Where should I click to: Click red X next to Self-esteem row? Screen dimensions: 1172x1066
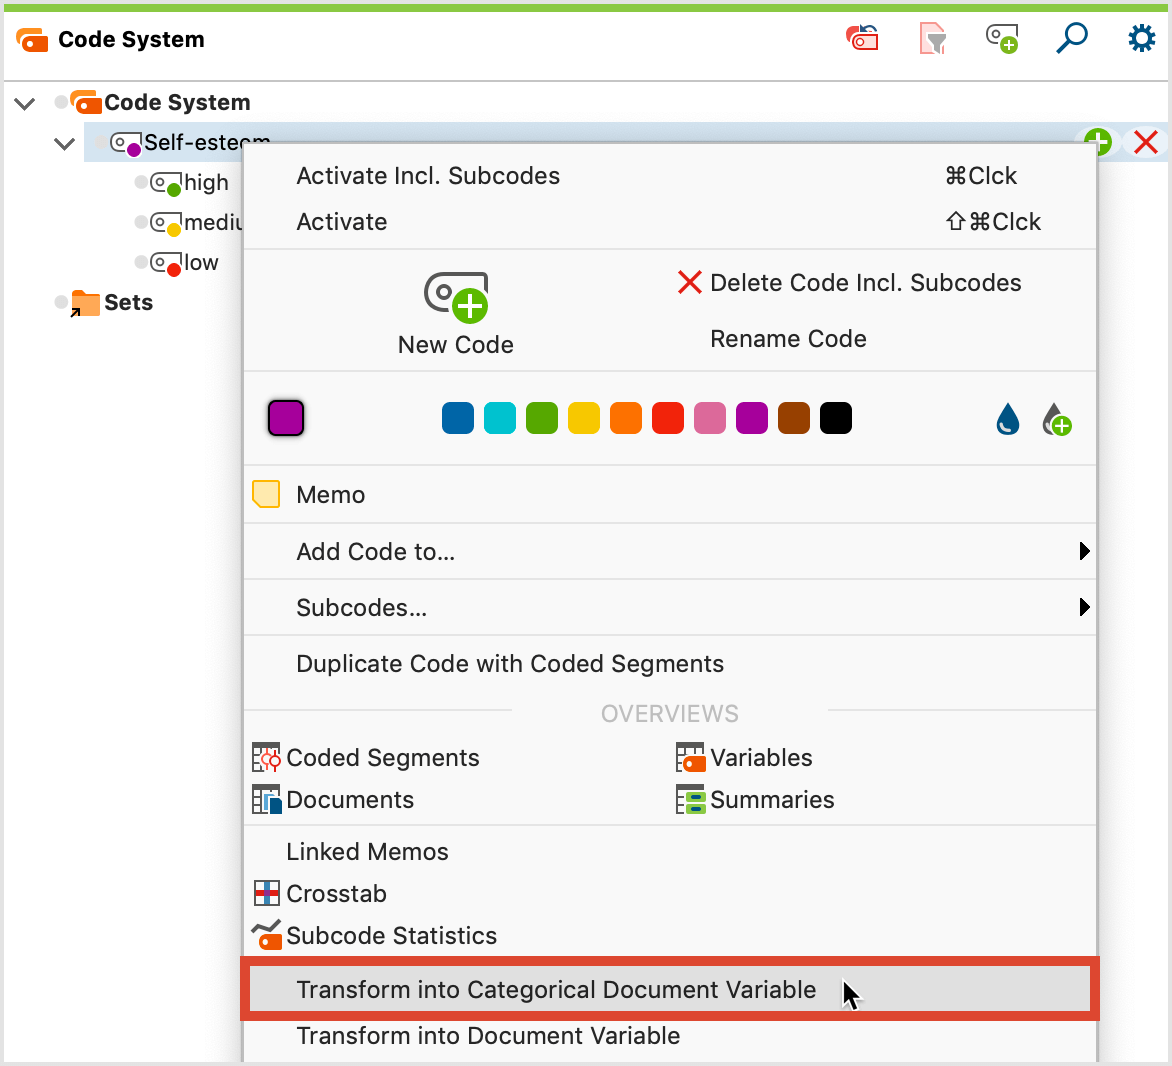1146,142
